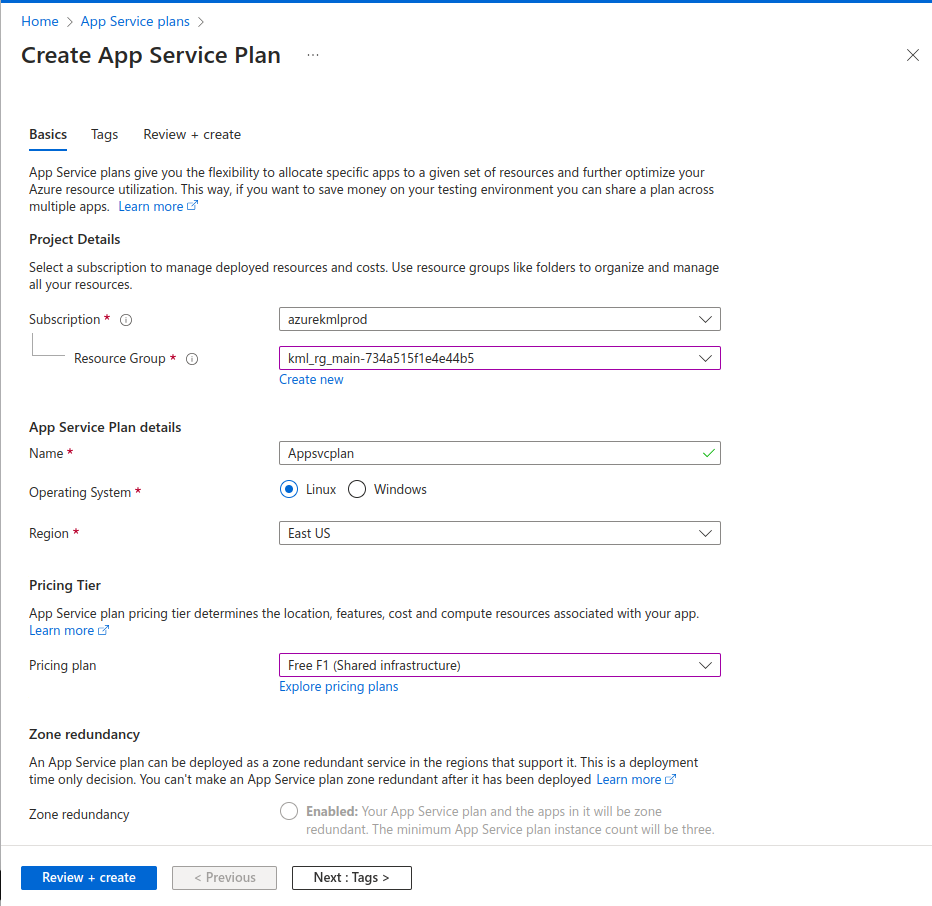Click the Create new resource group link

pyautogui.click(x=311, y=379)
